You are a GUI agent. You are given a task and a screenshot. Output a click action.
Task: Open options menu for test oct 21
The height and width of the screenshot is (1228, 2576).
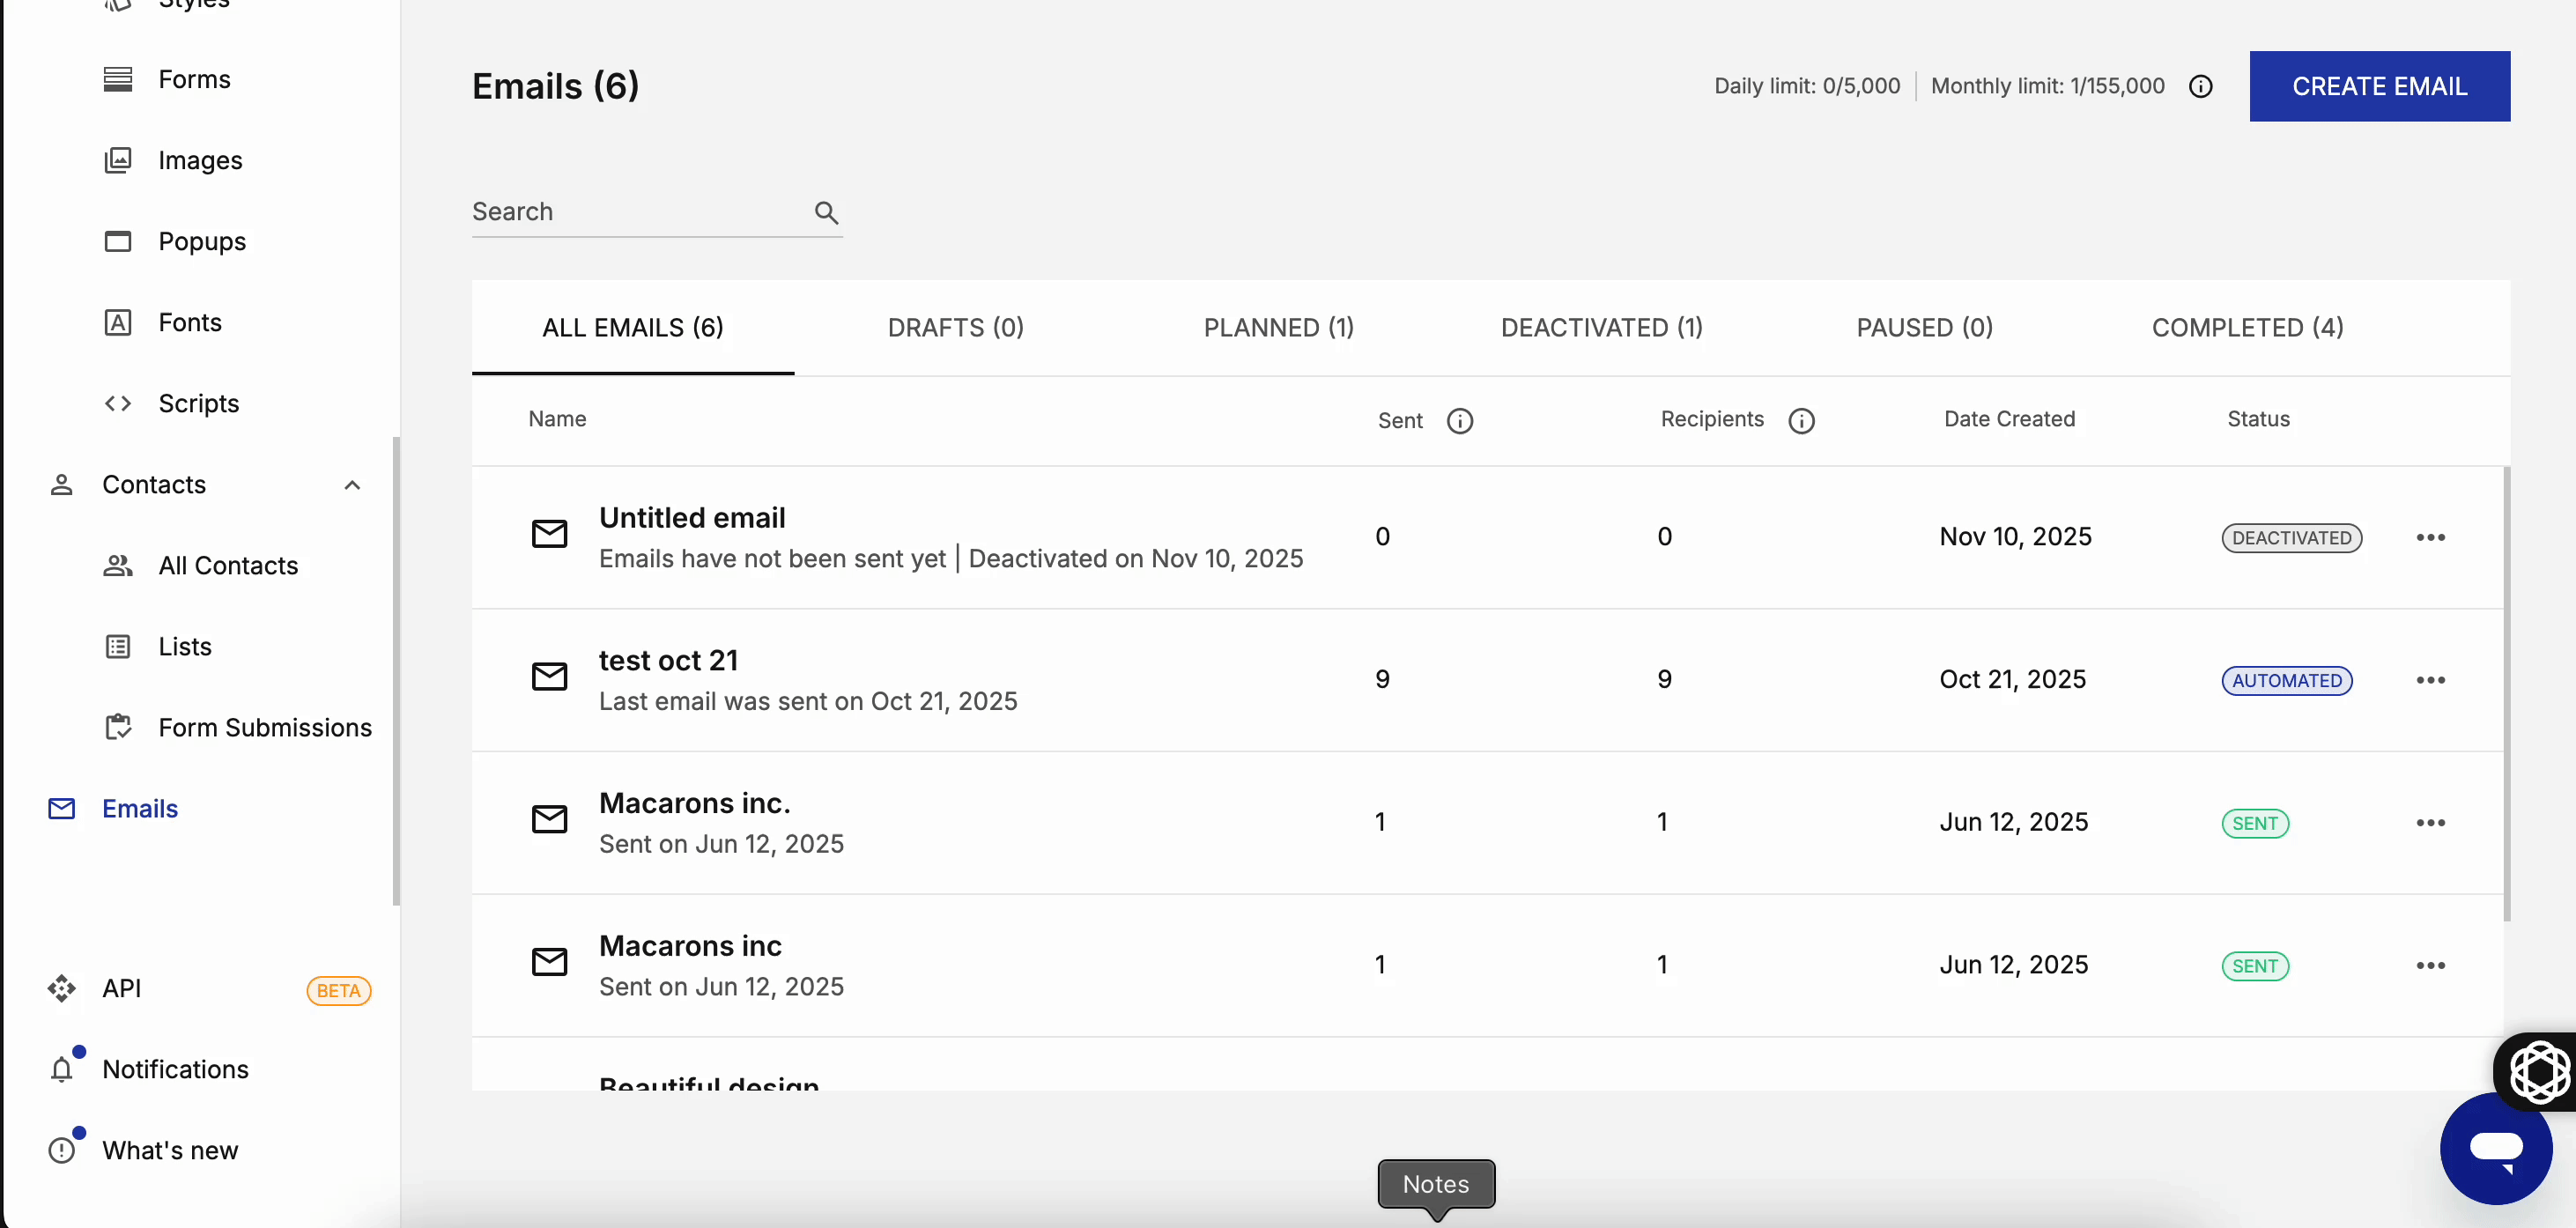(x=2430, y=680)
